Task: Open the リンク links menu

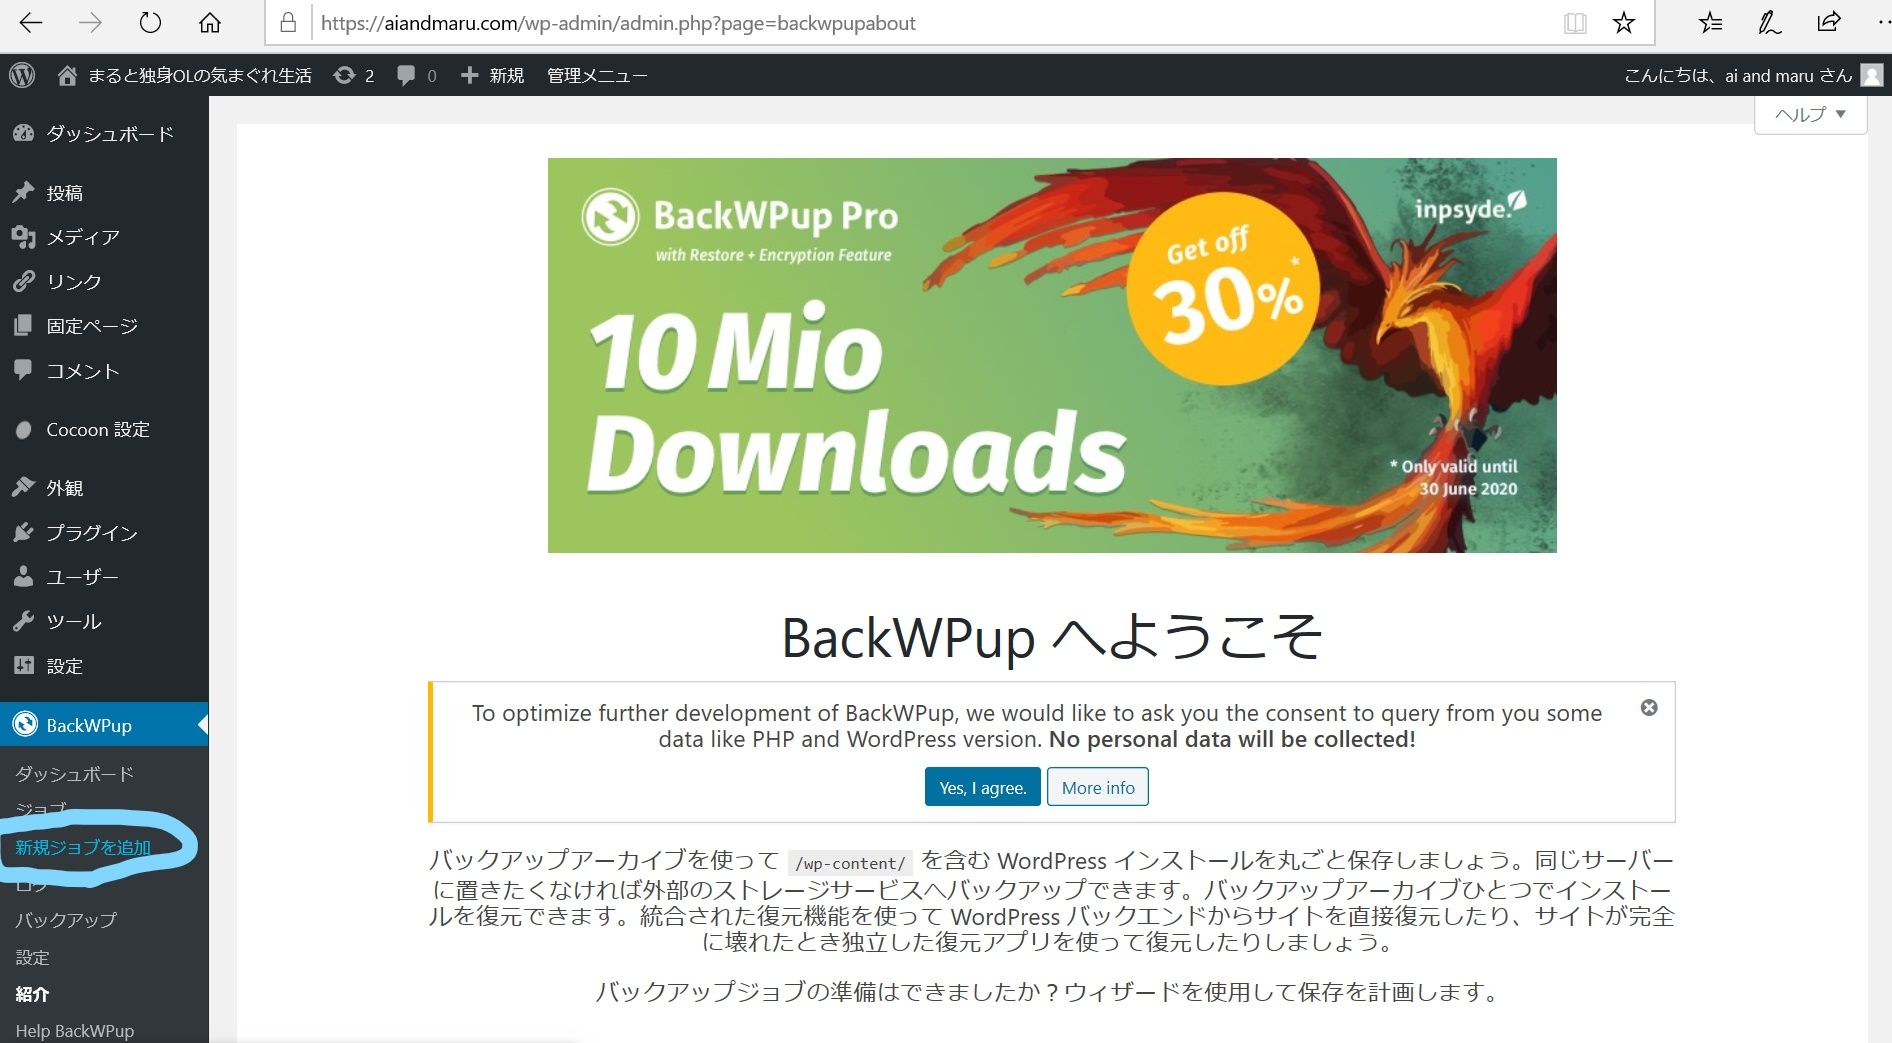Action: [x=104, y=282]
